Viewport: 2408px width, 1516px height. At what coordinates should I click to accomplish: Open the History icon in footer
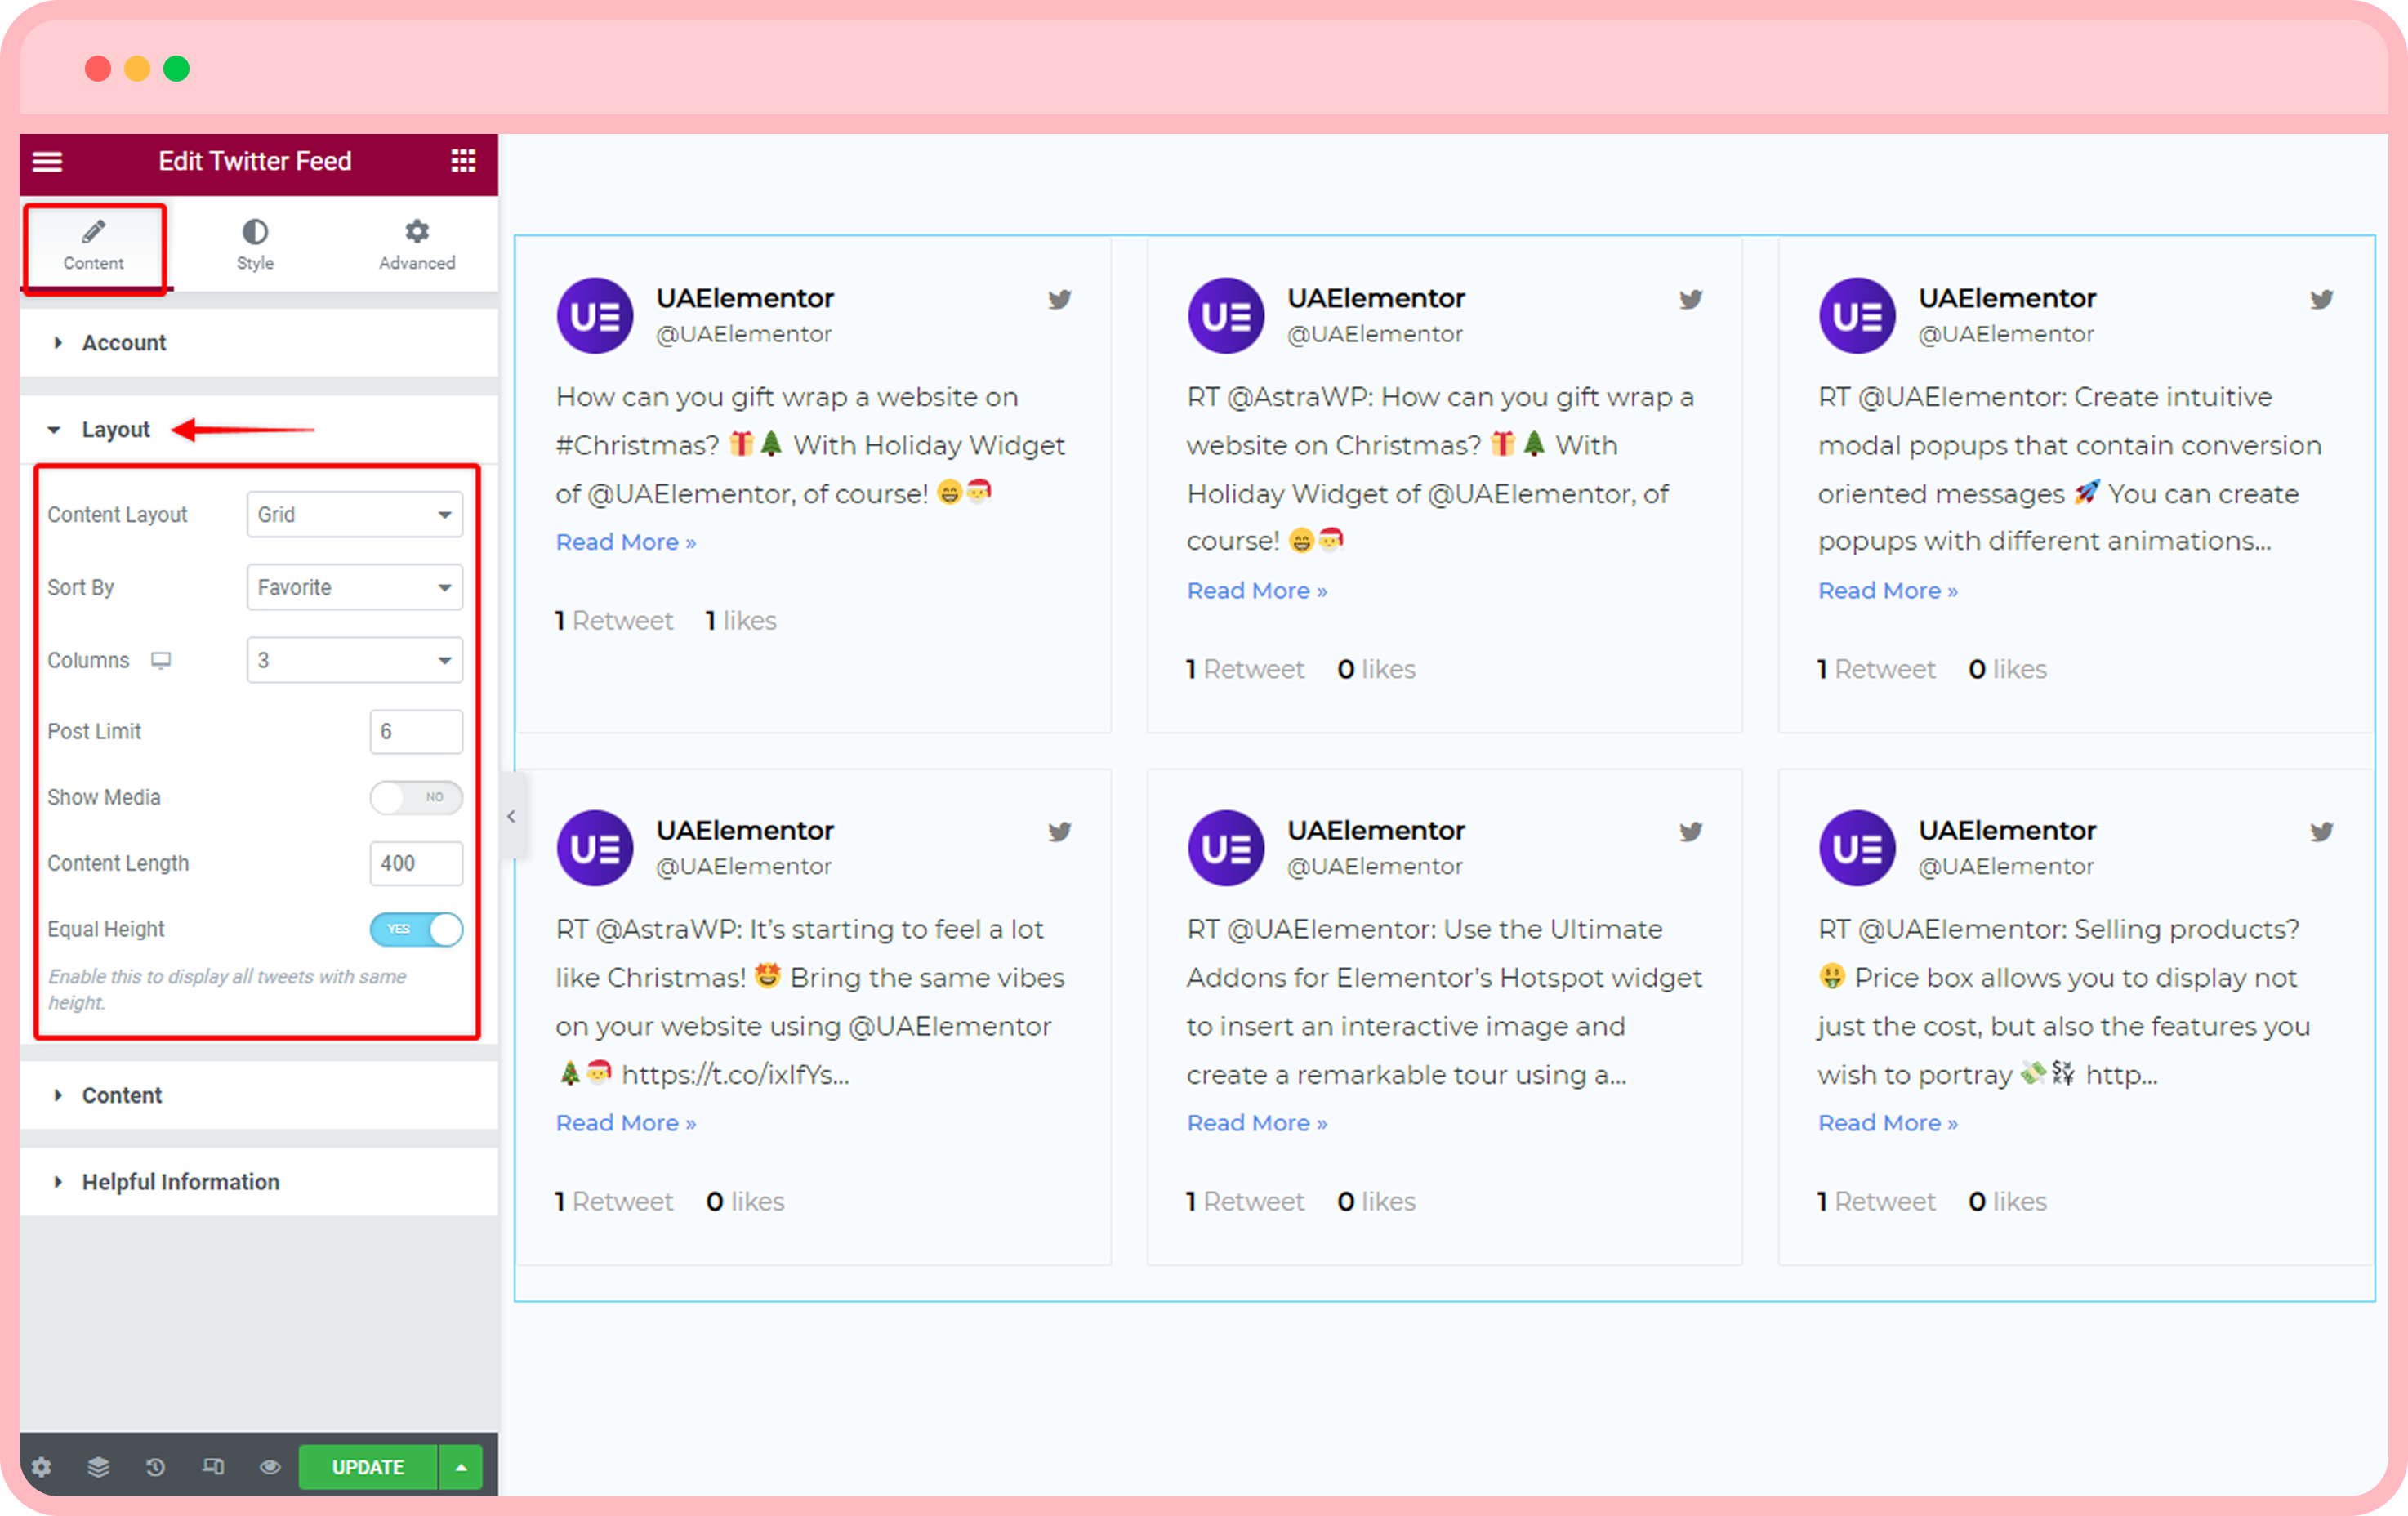(x=155, y=1466)
